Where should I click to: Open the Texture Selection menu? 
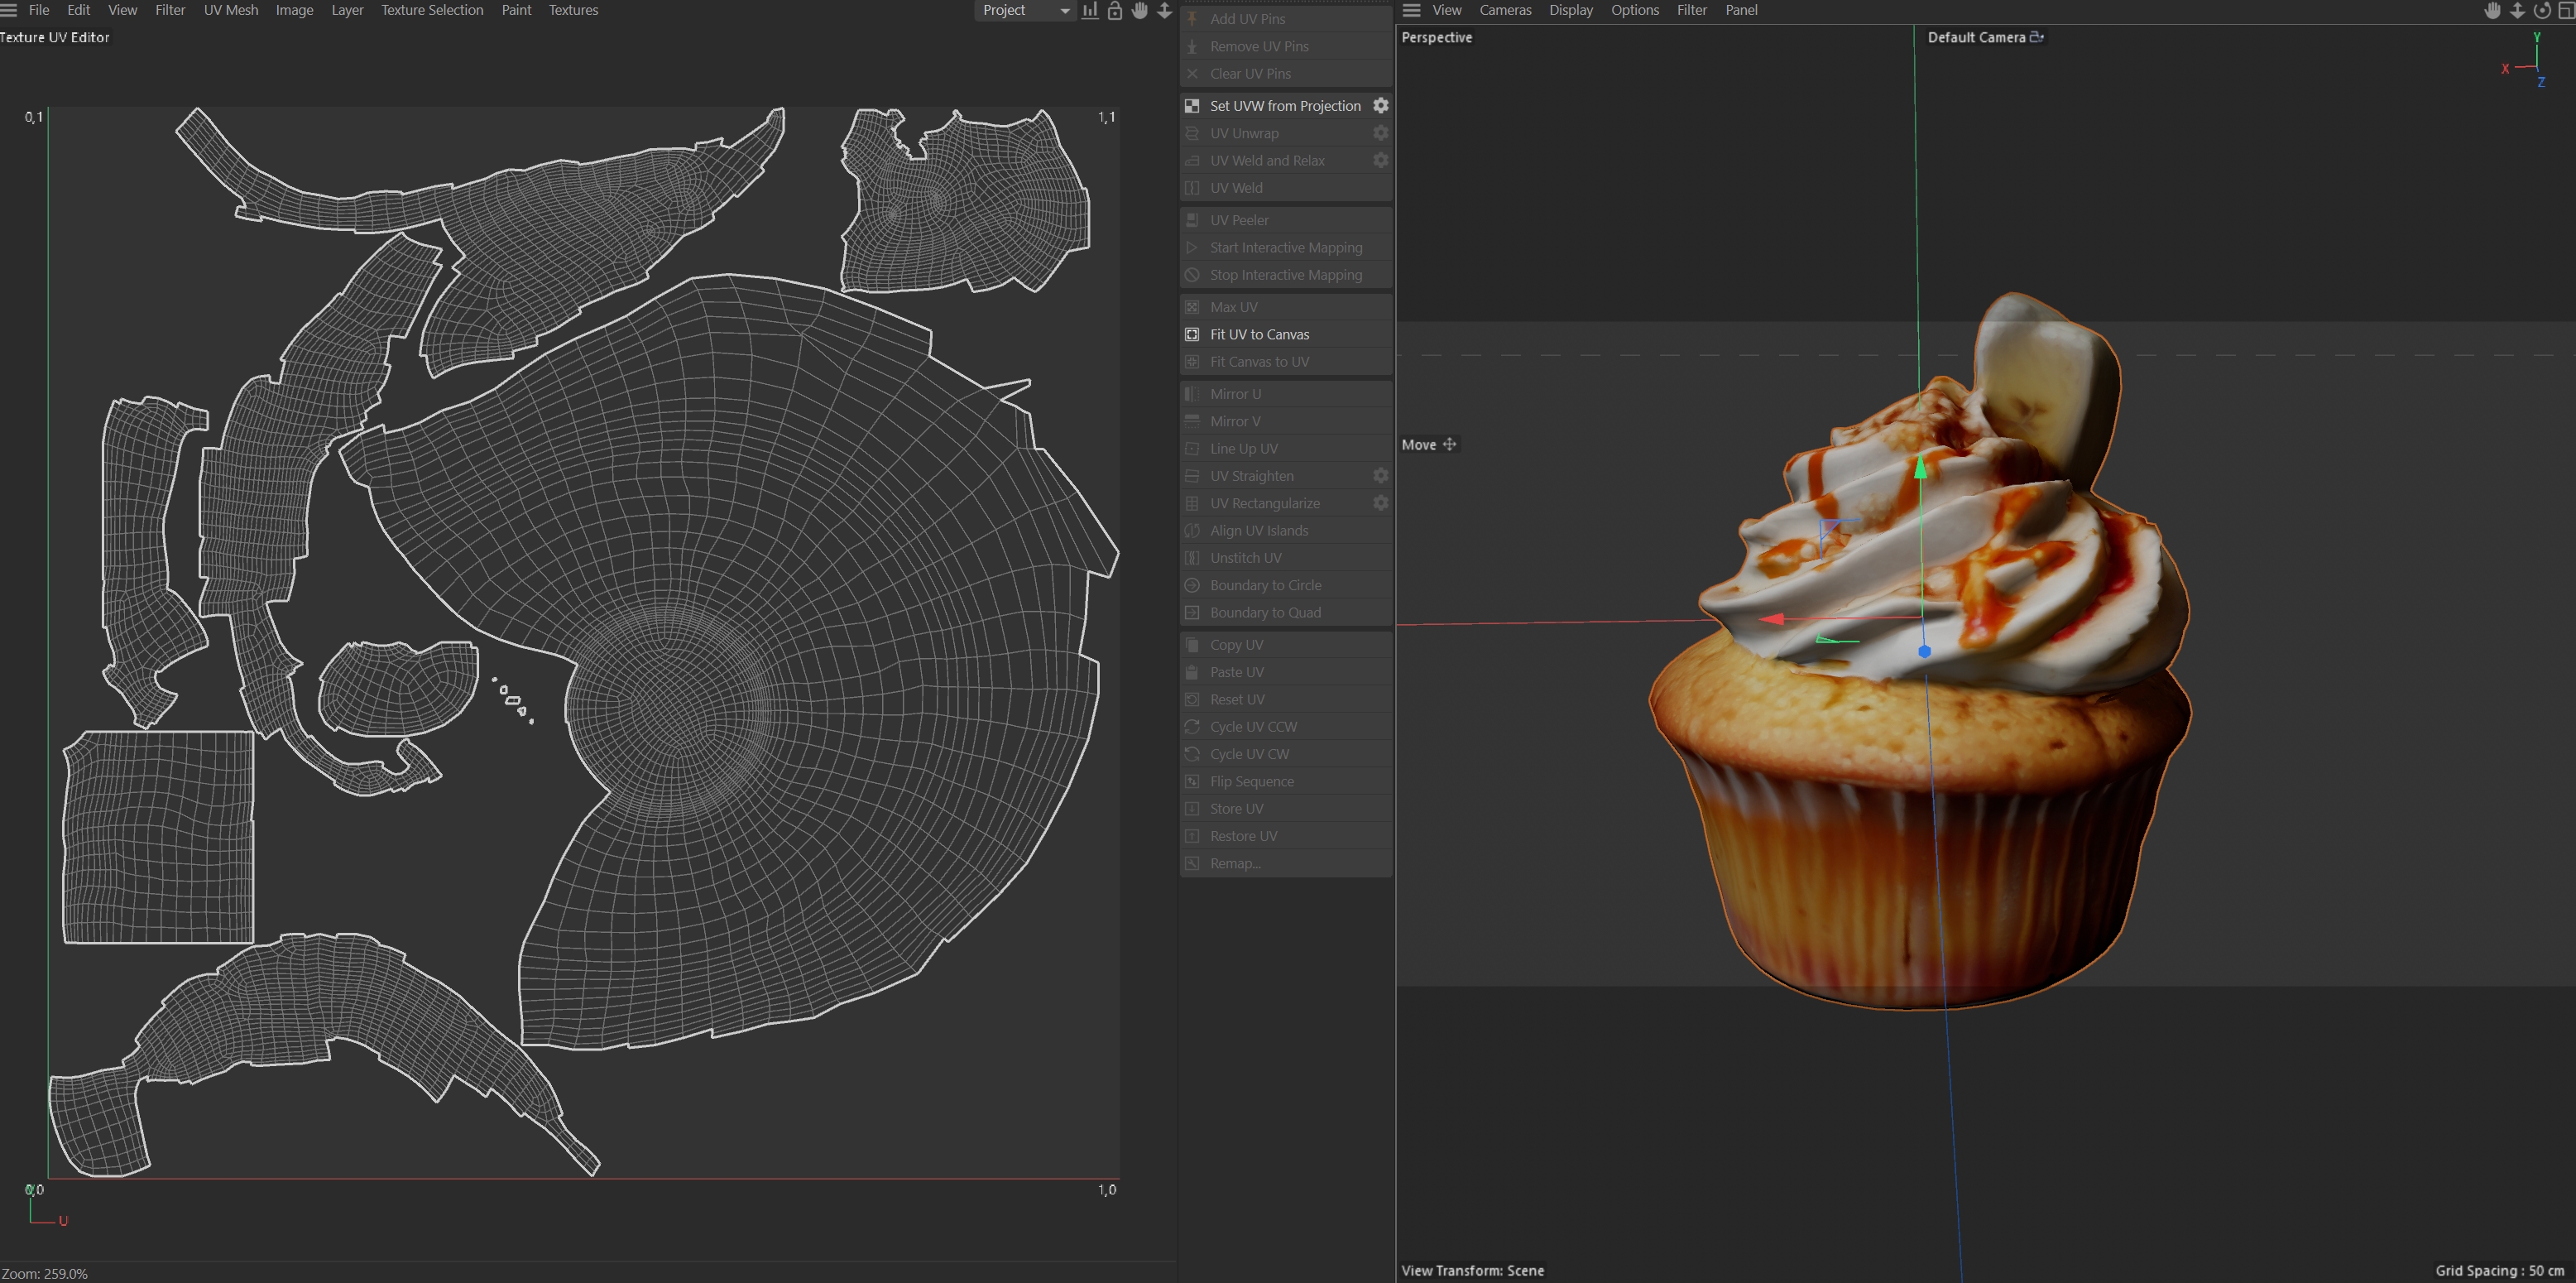[x=431, y=10]
